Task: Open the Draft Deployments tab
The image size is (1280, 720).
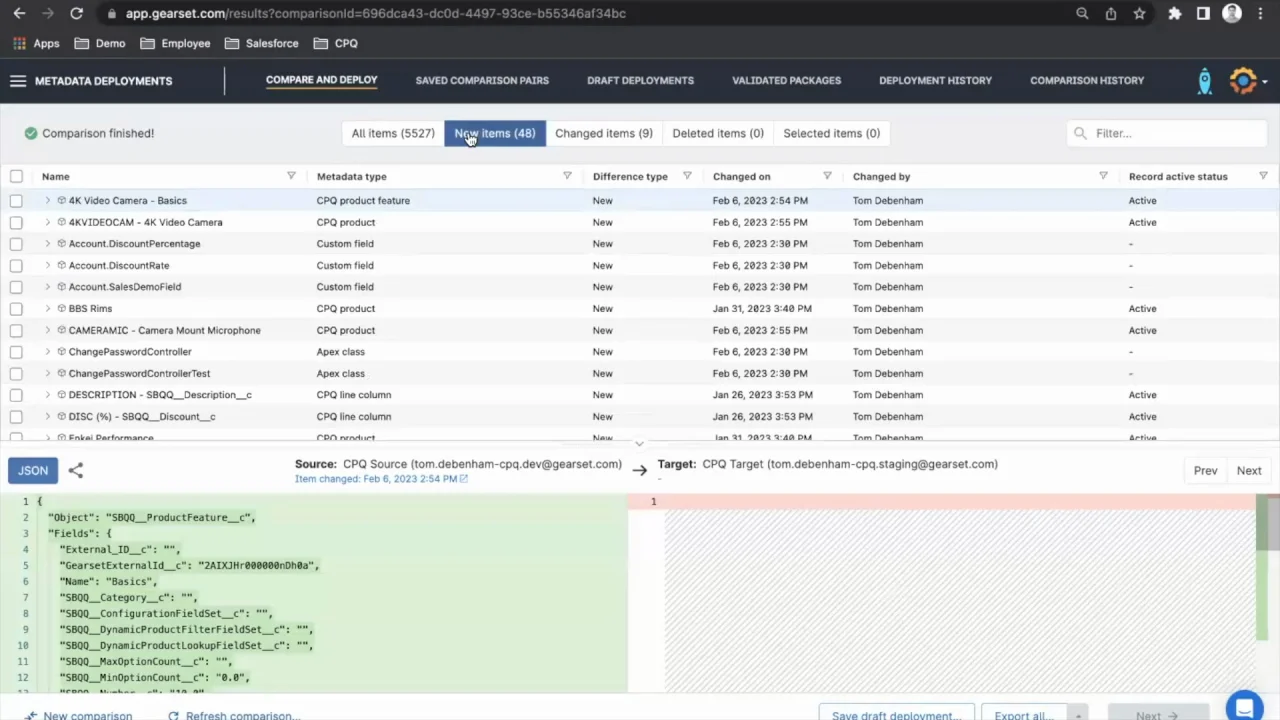Action: pos(640,80)
